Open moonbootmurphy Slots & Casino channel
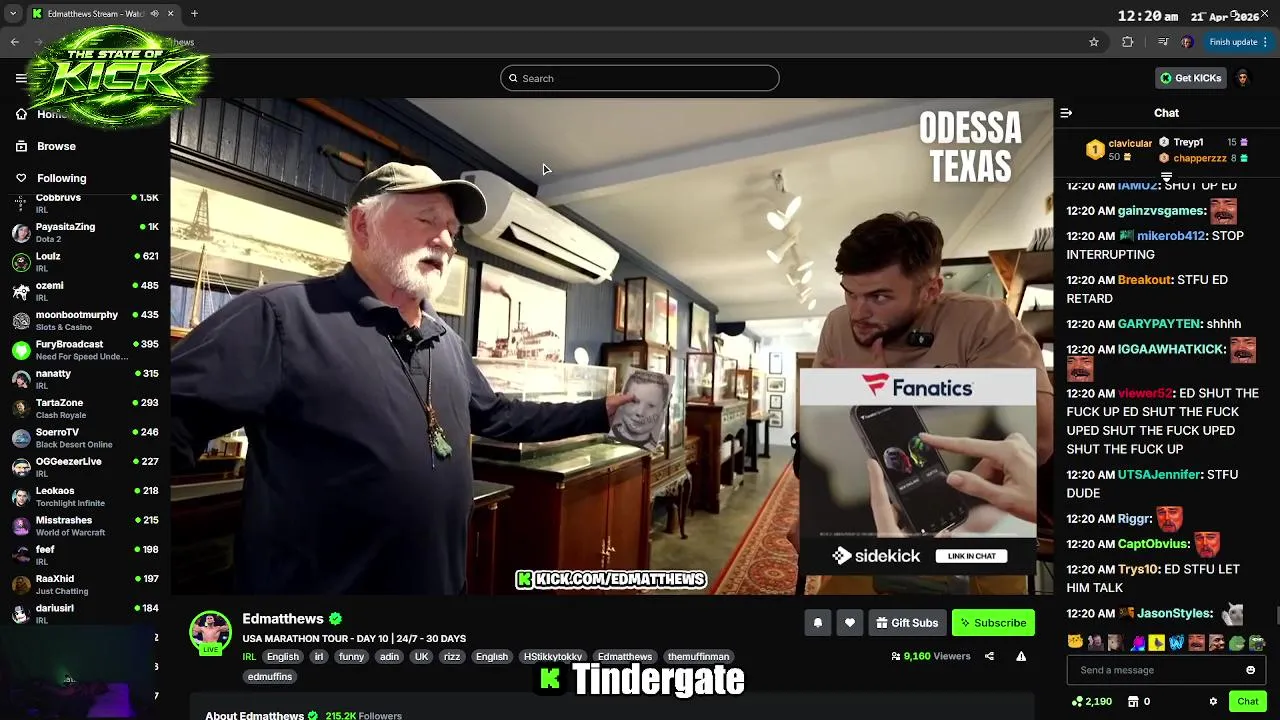The height and width of the screenshot is (720, 1280). [85, 320]
